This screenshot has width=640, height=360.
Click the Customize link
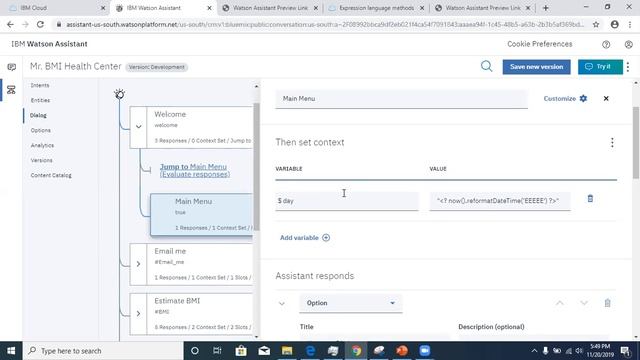[x=560, y=98]
